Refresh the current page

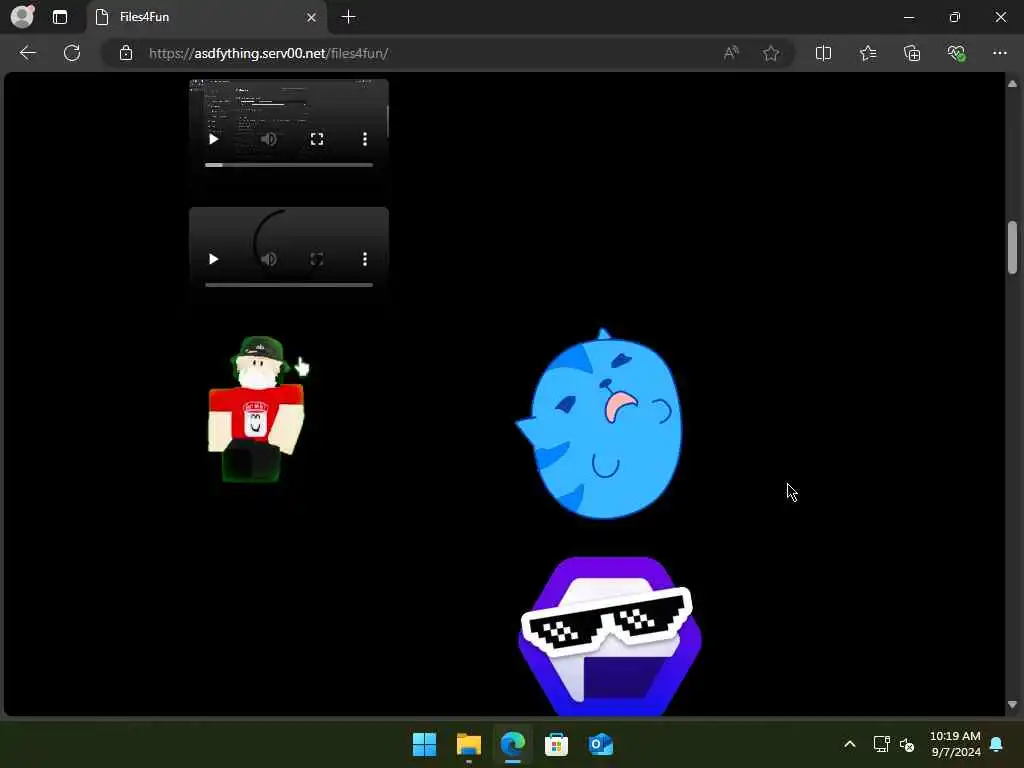click(x=72, y=53)
